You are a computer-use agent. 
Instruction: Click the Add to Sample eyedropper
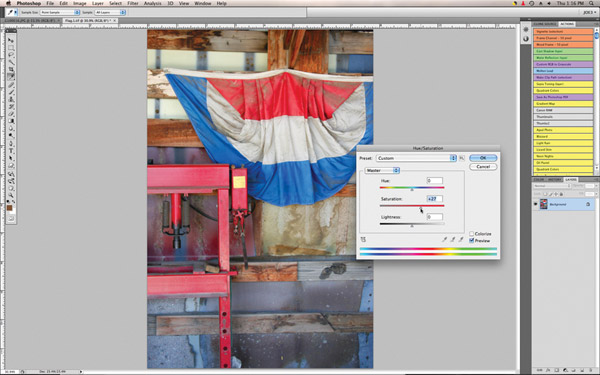(x=453, y=240)
